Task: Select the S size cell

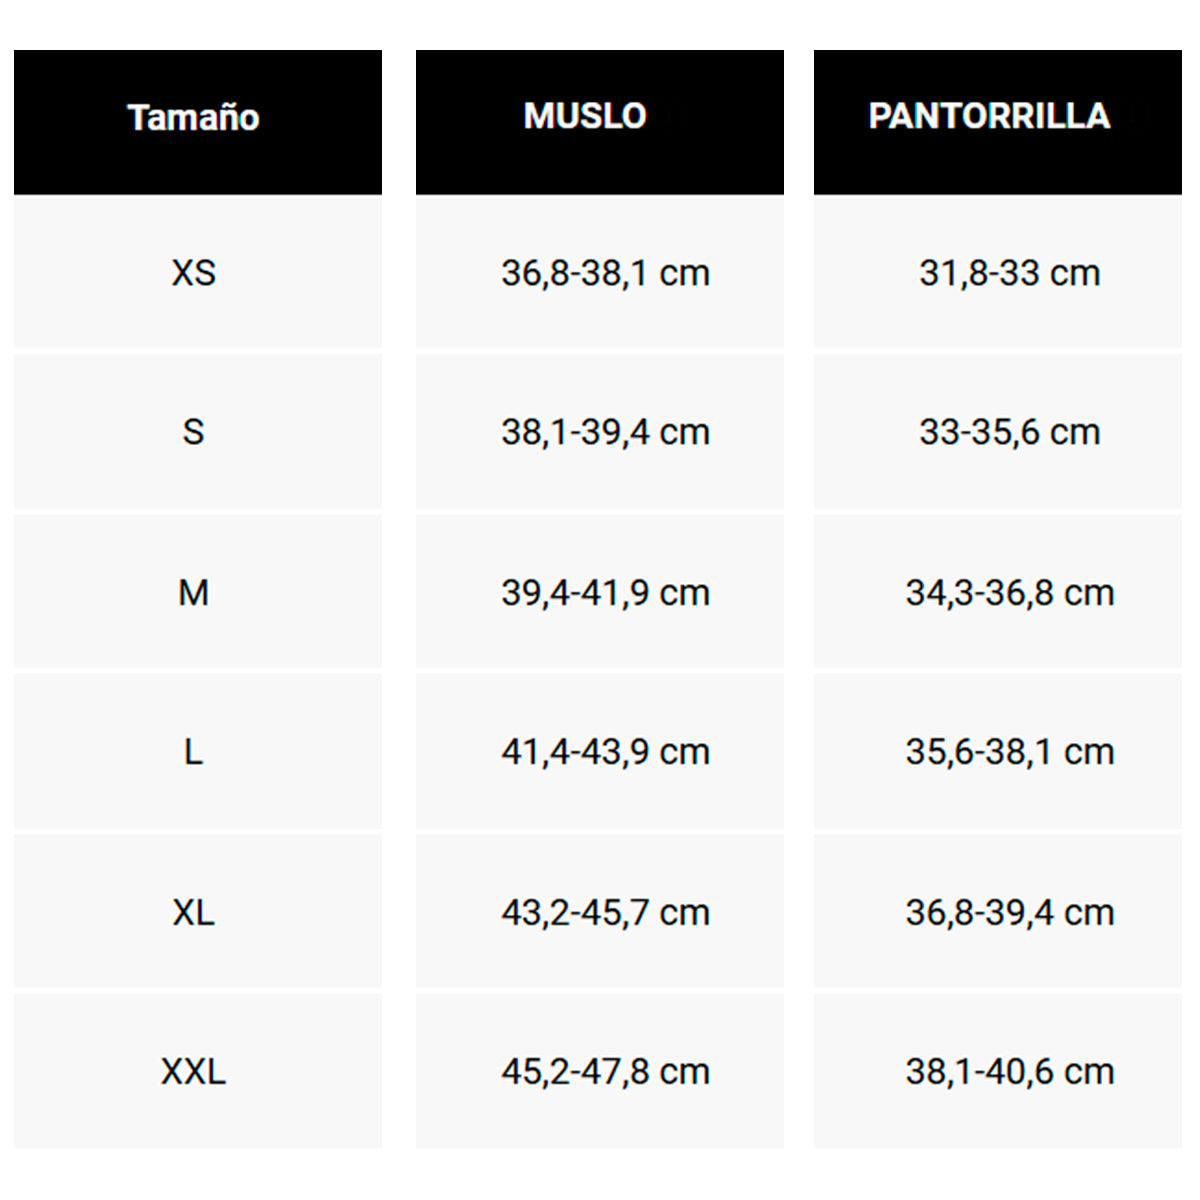Action: click(x=194, y=432)
